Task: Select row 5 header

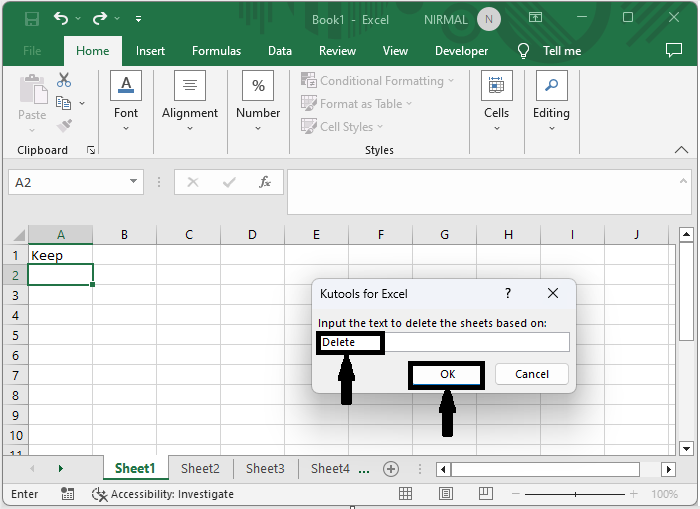Action: (16, 335)
